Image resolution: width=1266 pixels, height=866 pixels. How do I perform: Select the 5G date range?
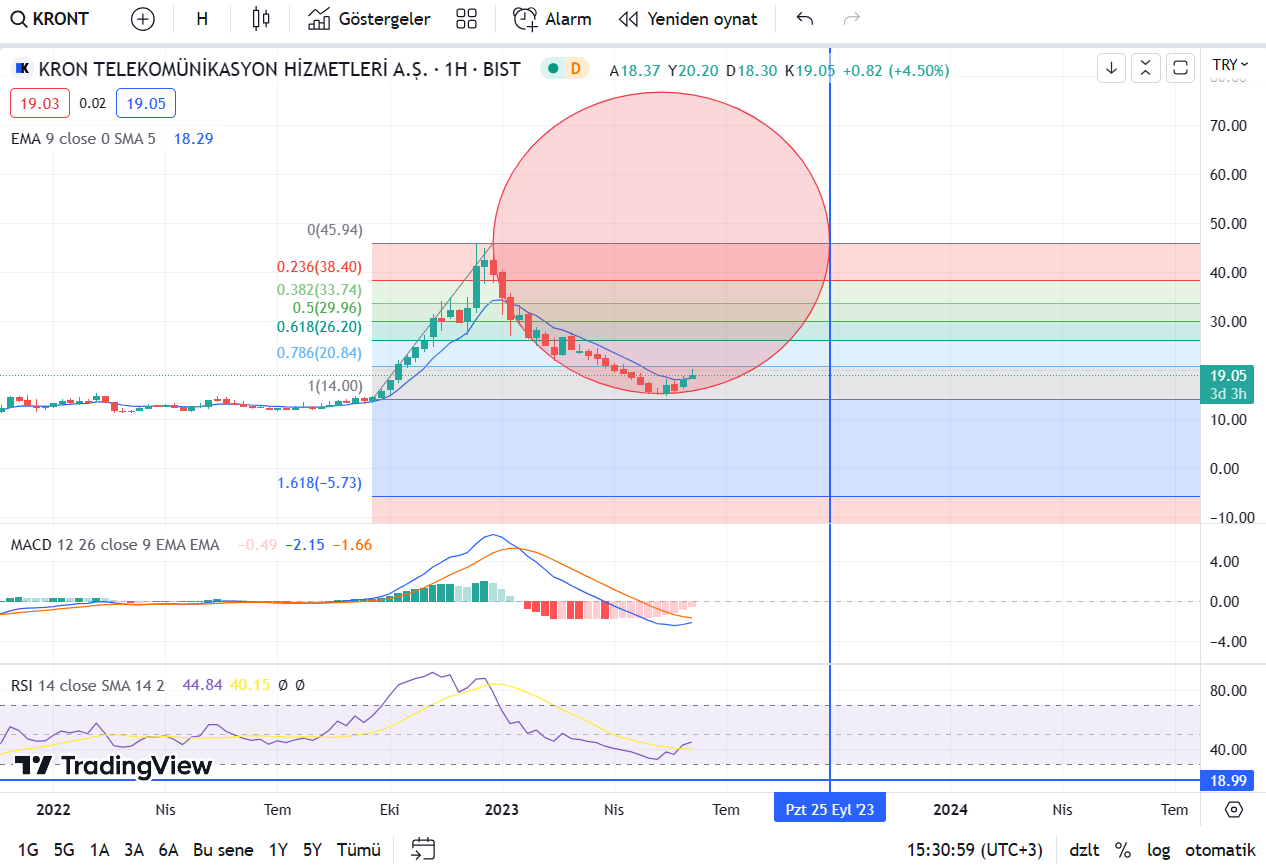(x=64, y=850)
